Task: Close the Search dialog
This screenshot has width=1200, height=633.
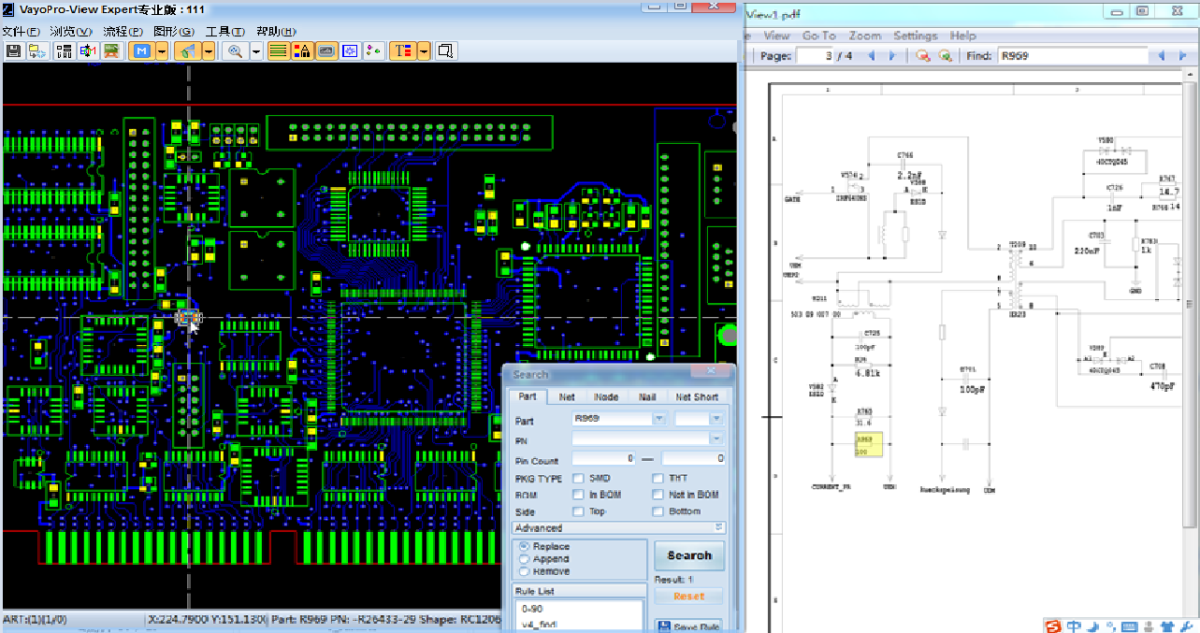Action: coord(710,371)
